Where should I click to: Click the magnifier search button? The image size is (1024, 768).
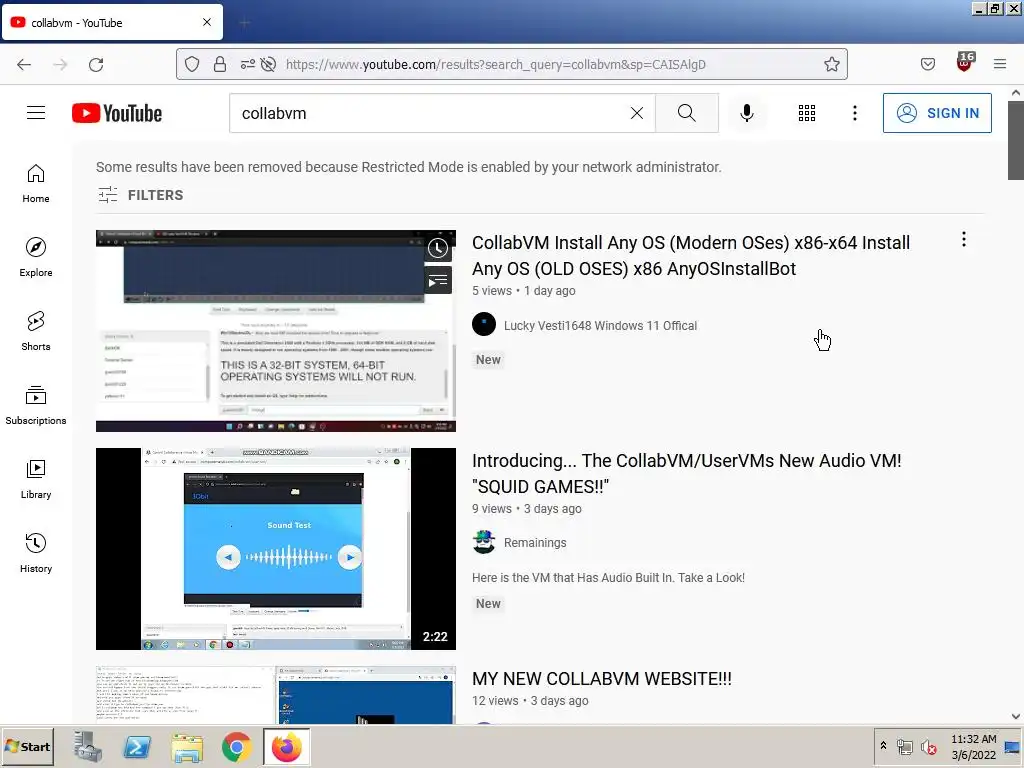[x=686, y=113]
